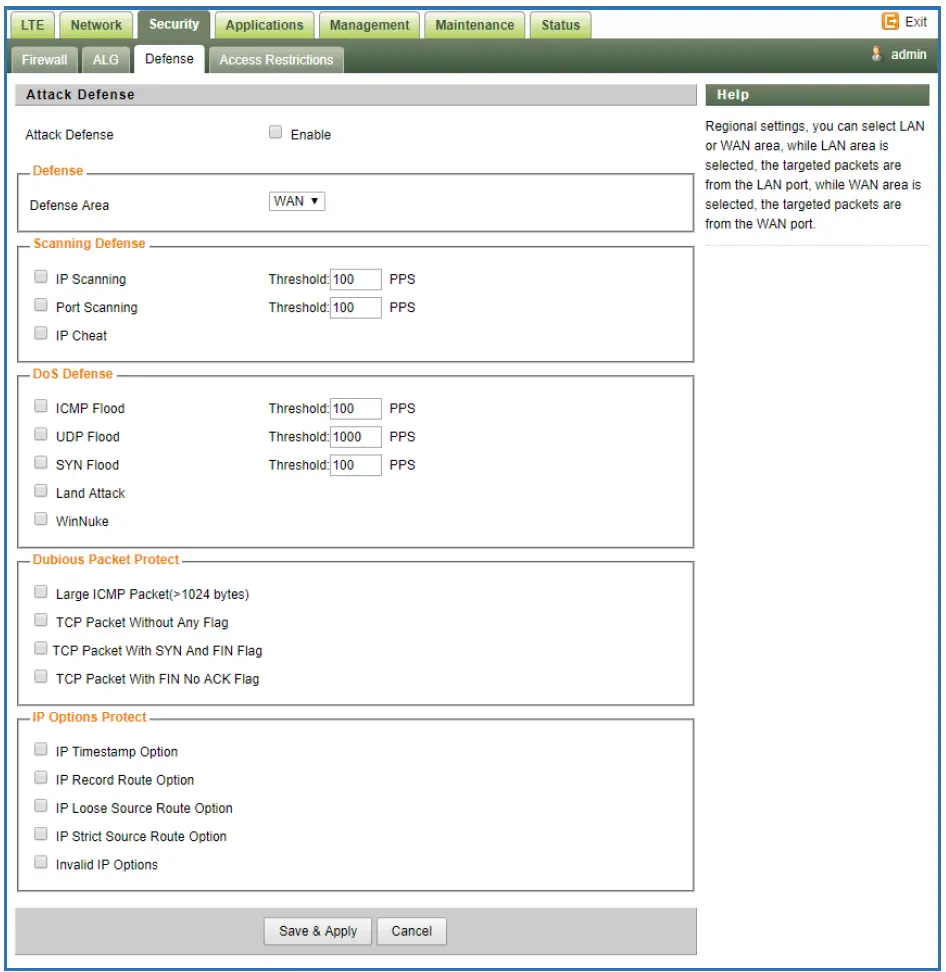Tick the Invalid IP Options checkbox
This screenshot has width=946, height=972.
[x=41, y=862]
